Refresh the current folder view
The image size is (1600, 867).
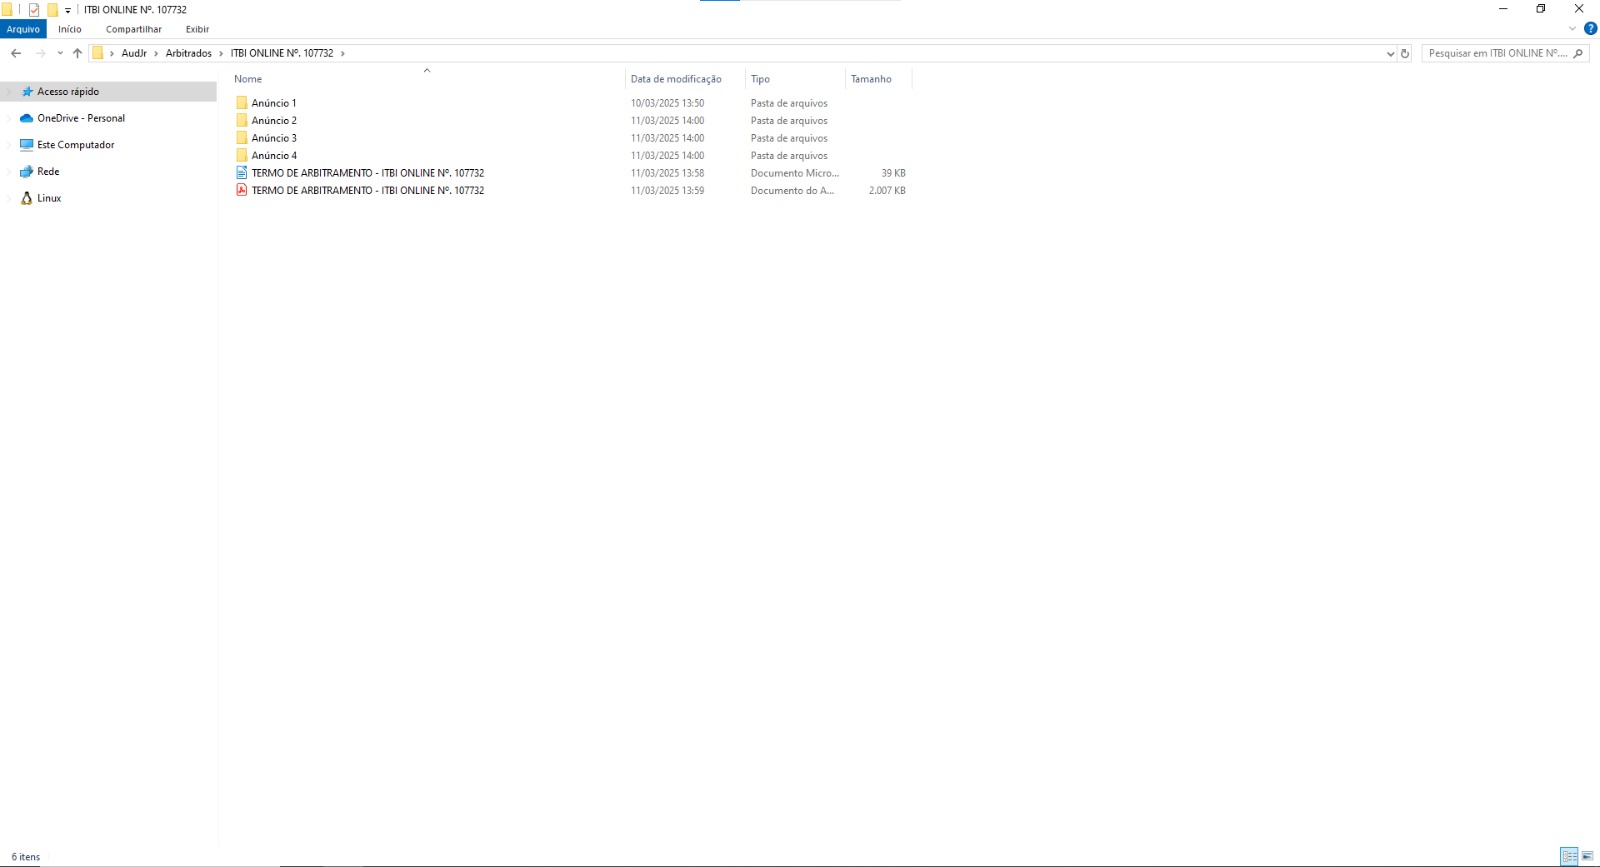click(x=1405, y=53)
